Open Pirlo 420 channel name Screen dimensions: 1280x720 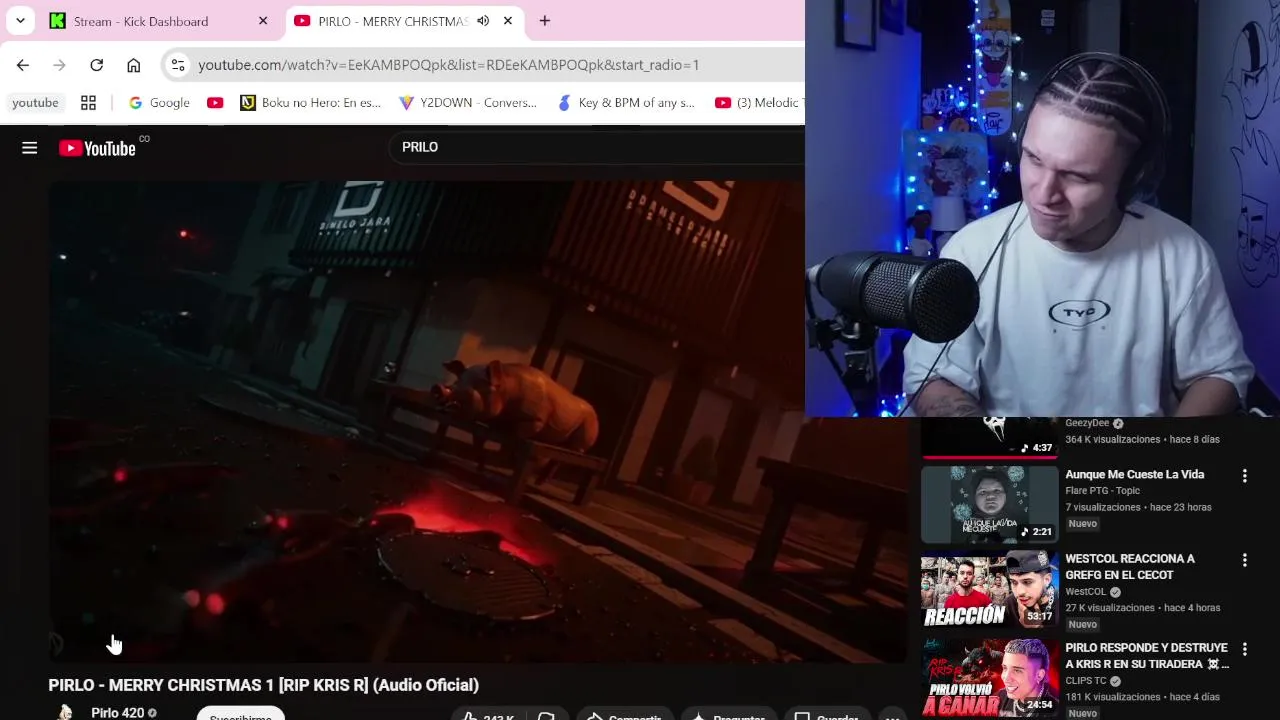point(118,713)
